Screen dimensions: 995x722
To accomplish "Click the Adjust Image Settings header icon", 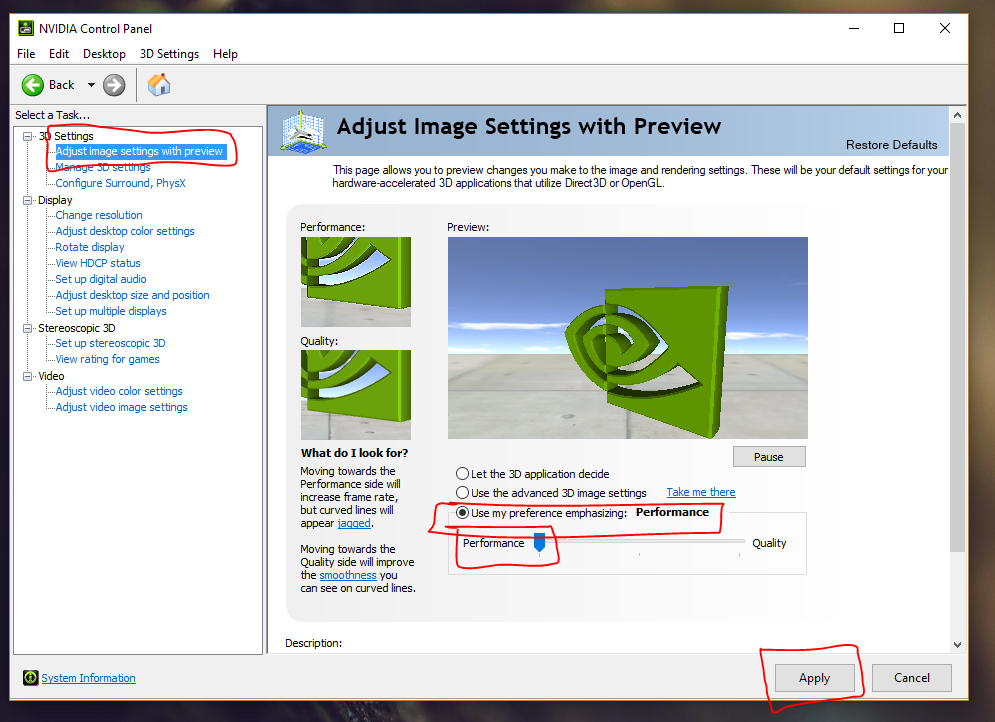I will [x=304, y=131].
